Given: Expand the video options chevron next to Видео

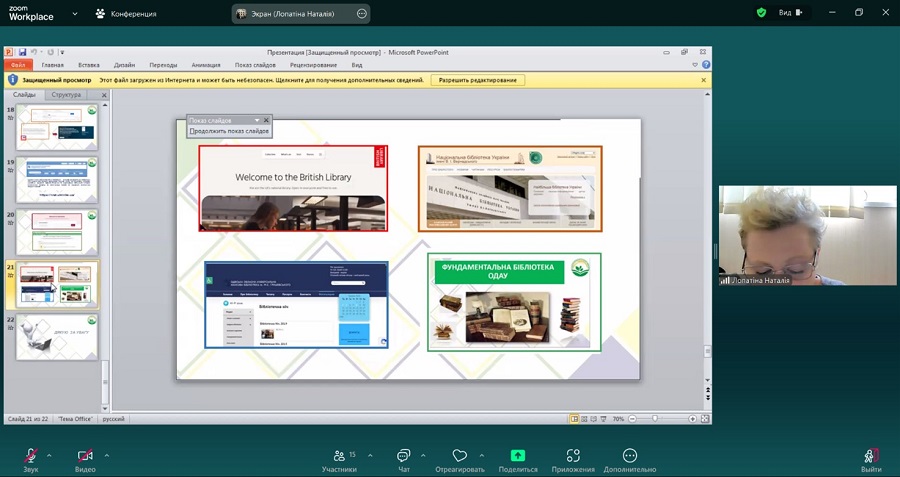Looking at the screenshot, I should 107,456.
